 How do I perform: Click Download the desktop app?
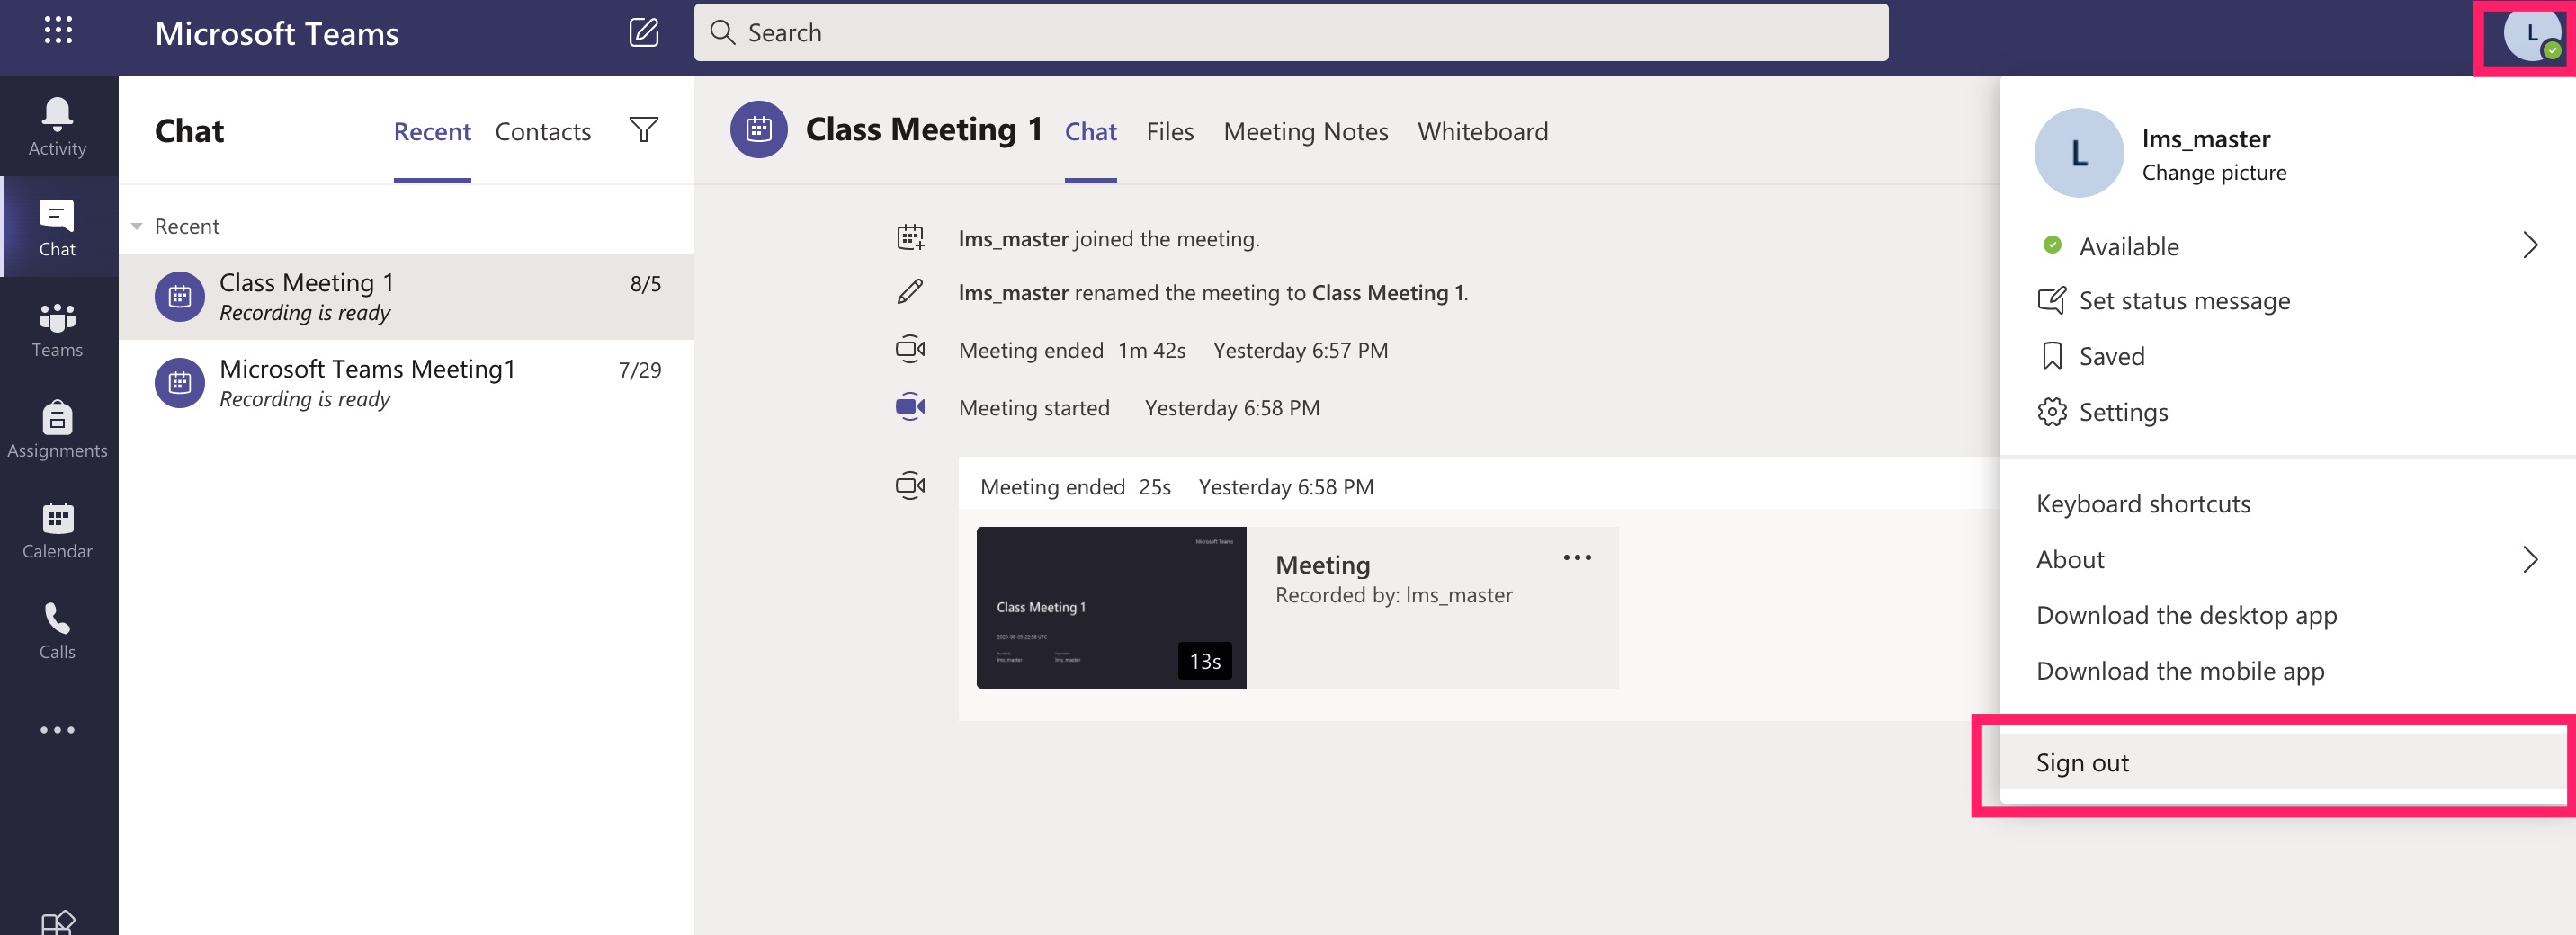[2186, 615]
